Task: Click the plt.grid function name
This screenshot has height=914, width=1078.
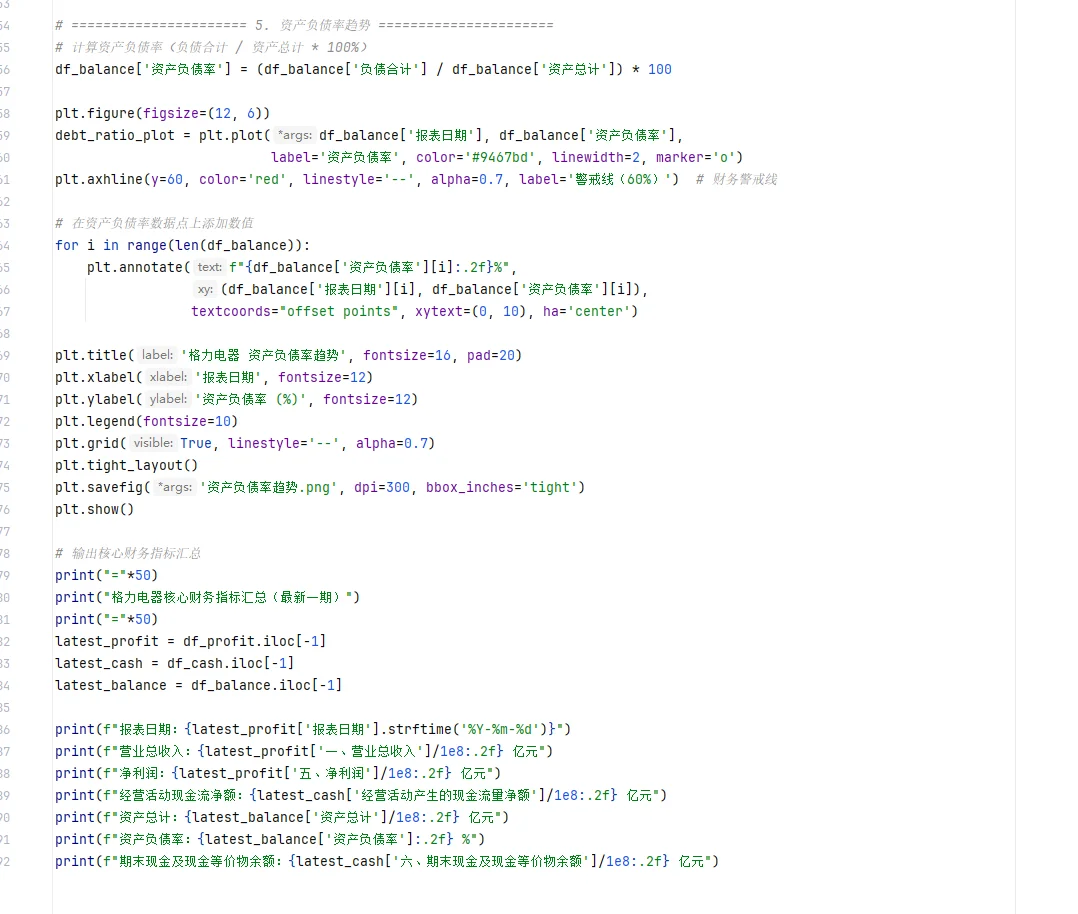Action: [x=87, y=444]
